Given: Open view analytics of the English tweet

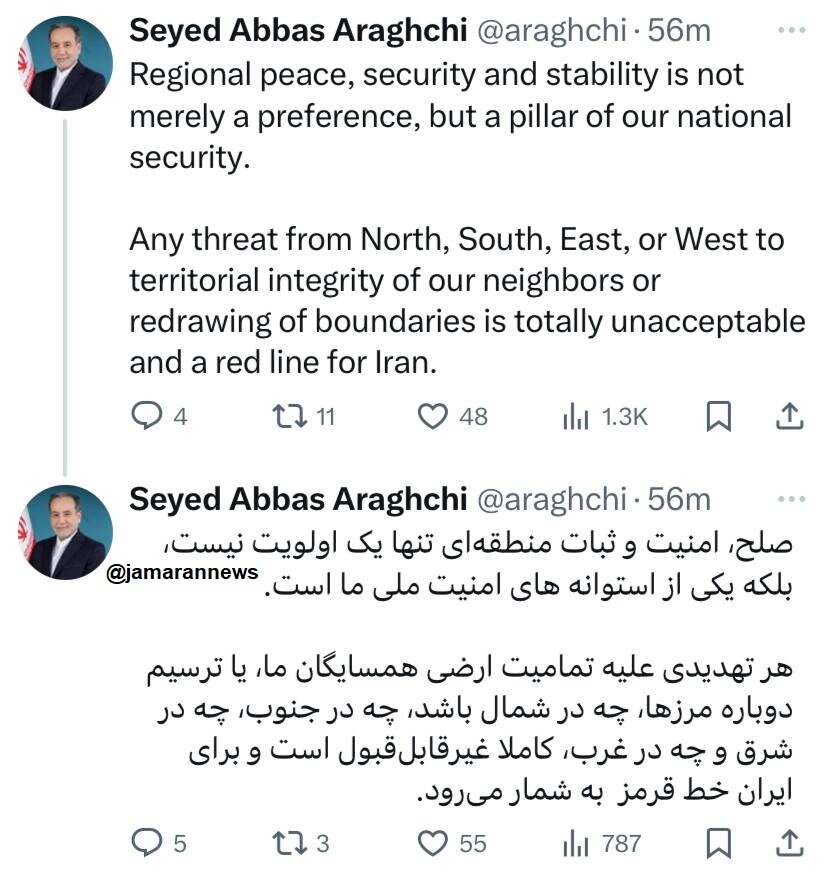Looking at the screenshot, I should [580, 418].
